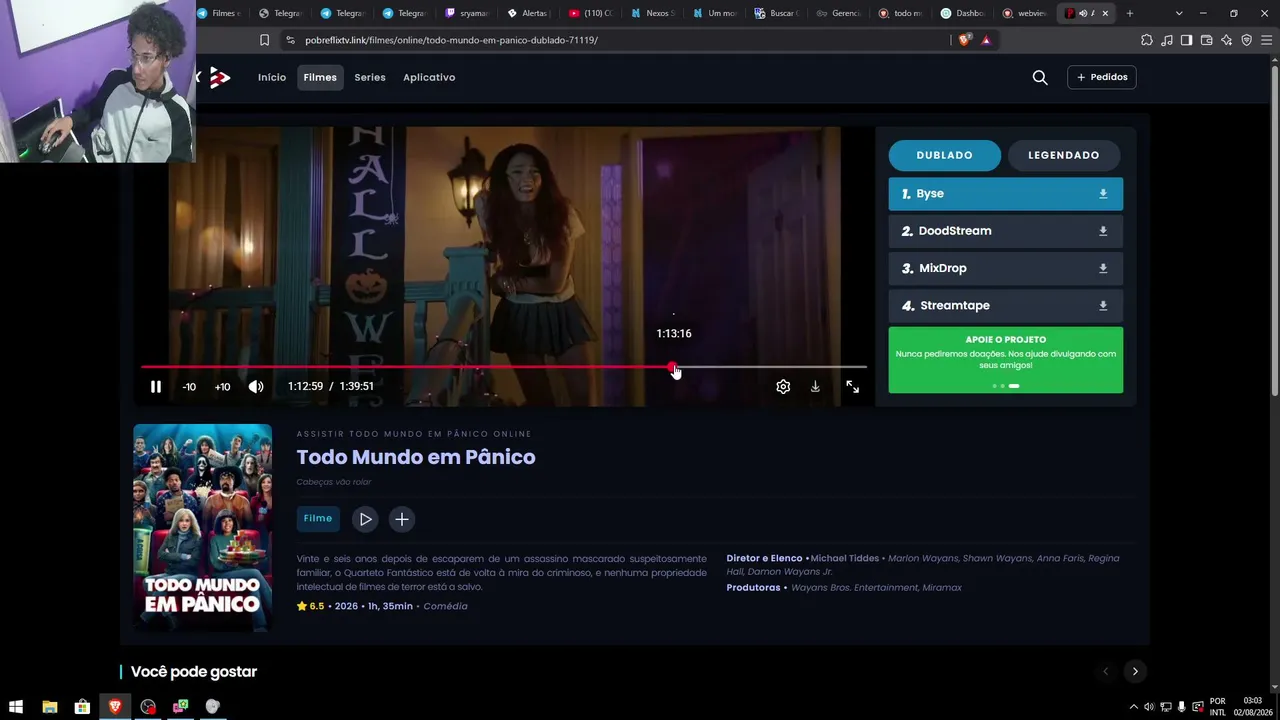Open the Marlon Wayans cast link
Viewport: 1280px width, 720px height.
[924, 558]
